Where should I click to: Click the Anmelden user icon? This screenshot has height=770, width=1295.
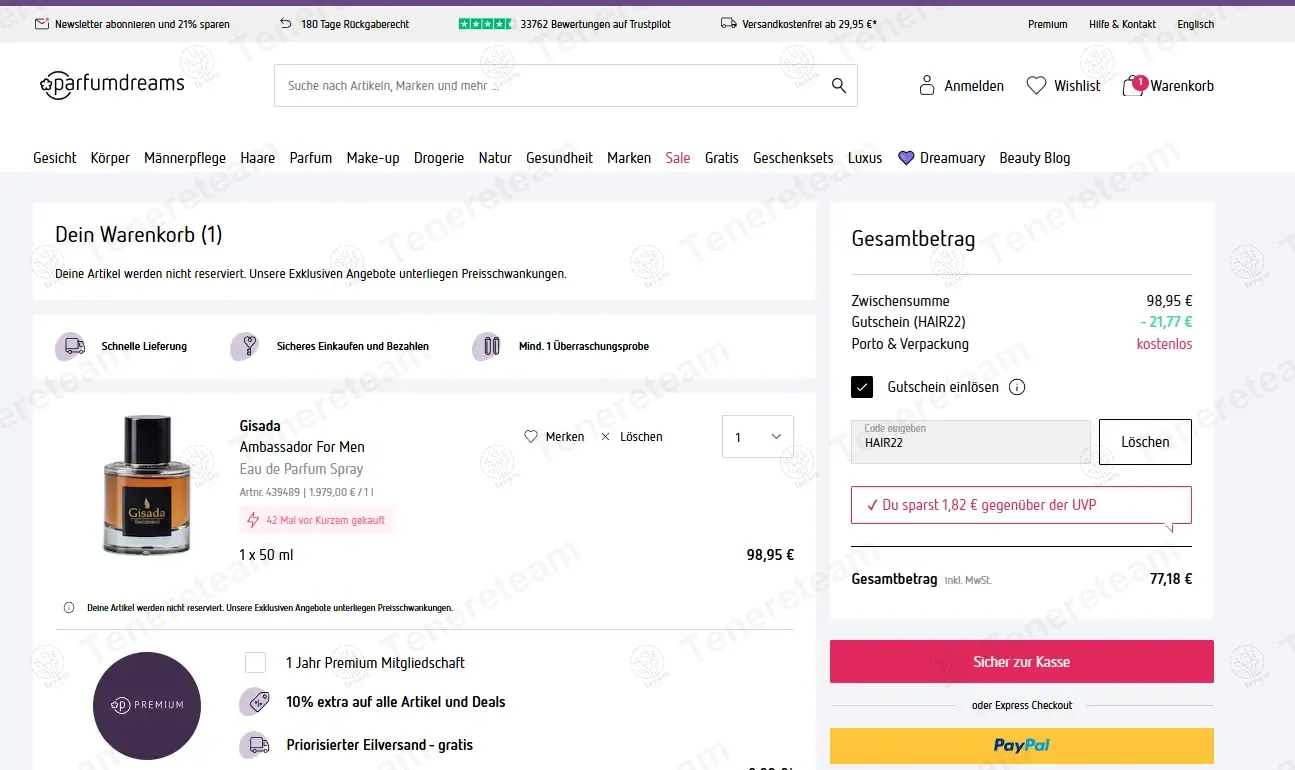[927, 86]
